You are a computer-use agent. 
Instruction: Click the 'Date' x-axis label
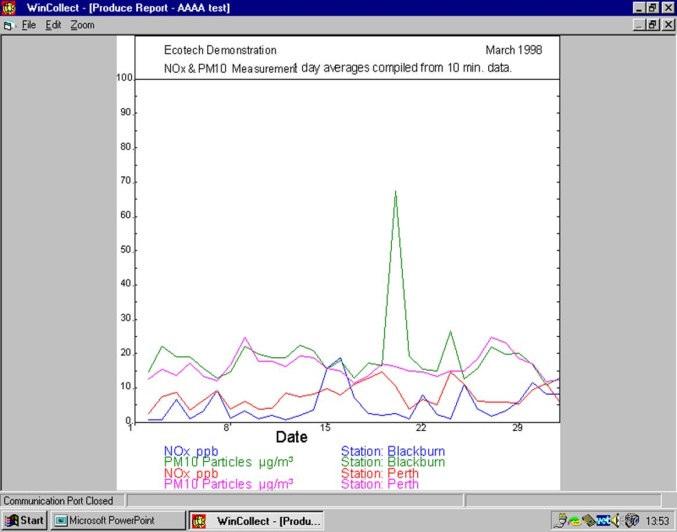[x=292, y=437]
